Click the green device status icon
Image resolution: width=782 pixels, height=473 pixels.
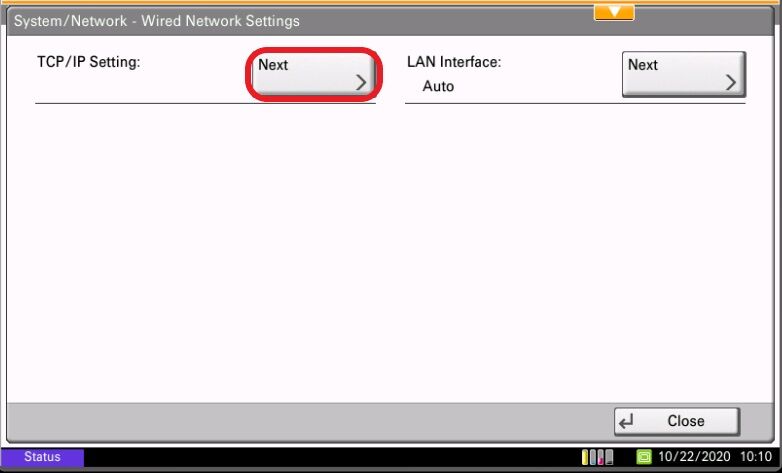tap(644, 457)
